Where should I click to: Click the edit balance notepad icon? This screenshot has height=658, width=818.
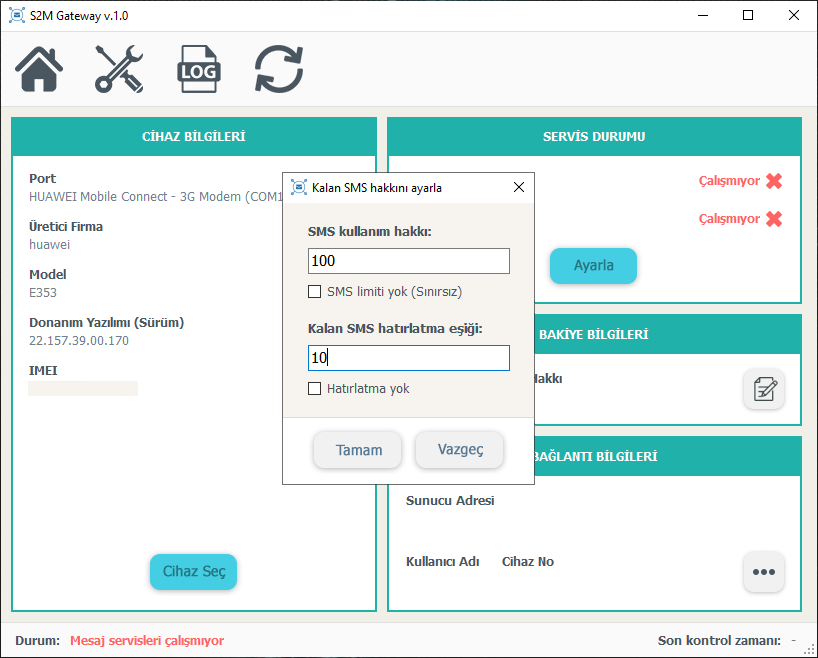pyautogui.click(x=763, y=389)
